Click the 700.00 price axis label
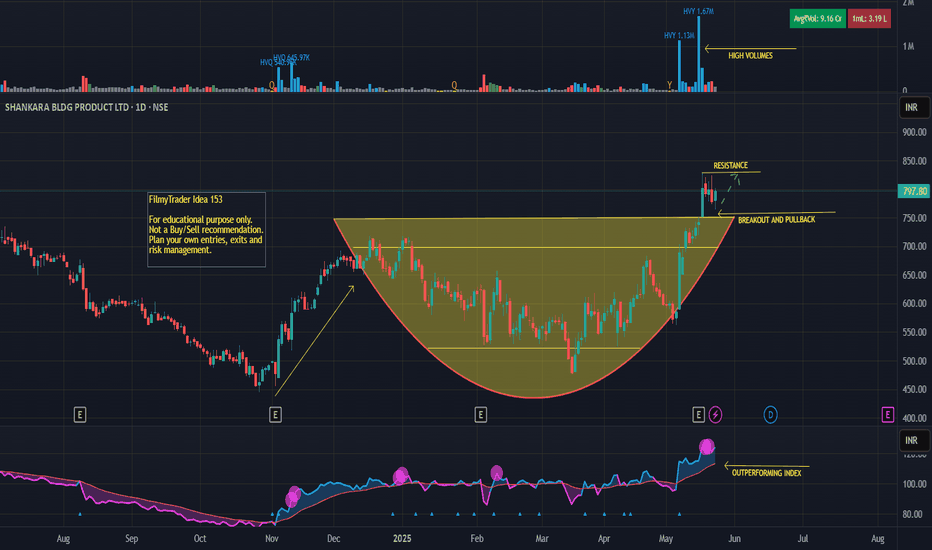Screen dimensions: 932x550 (914, 246)
